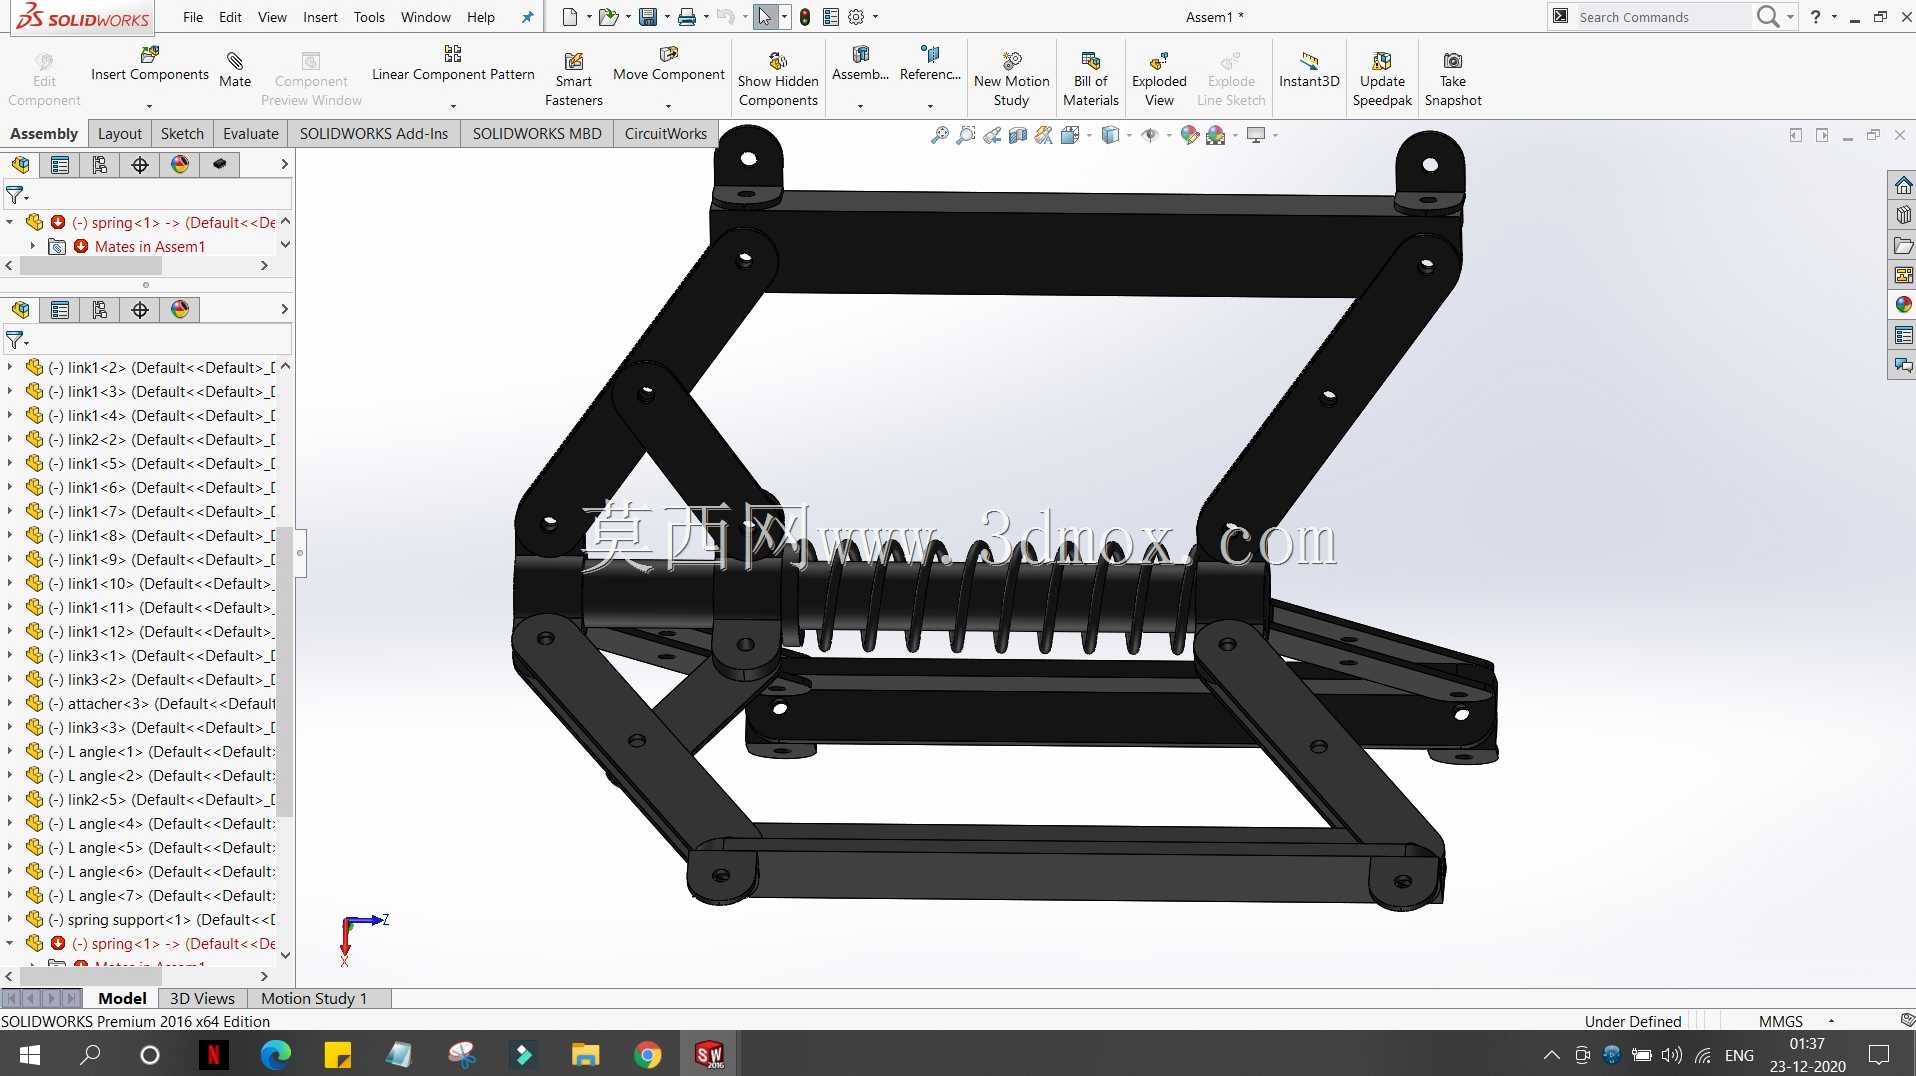Screen dimensions: 1916x1076
Task: Expand upper panel tabs chevron
Action: click(284, 165)
